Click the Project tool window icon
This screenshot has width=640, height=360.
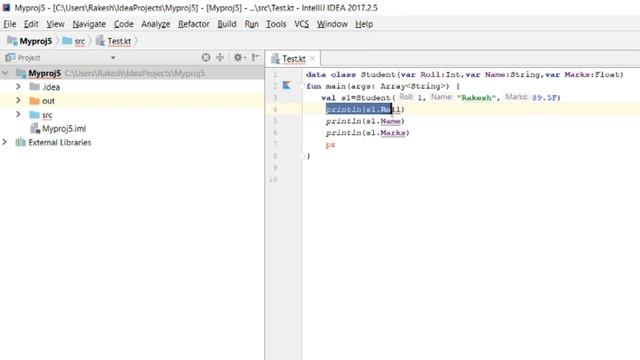[10, 58]
